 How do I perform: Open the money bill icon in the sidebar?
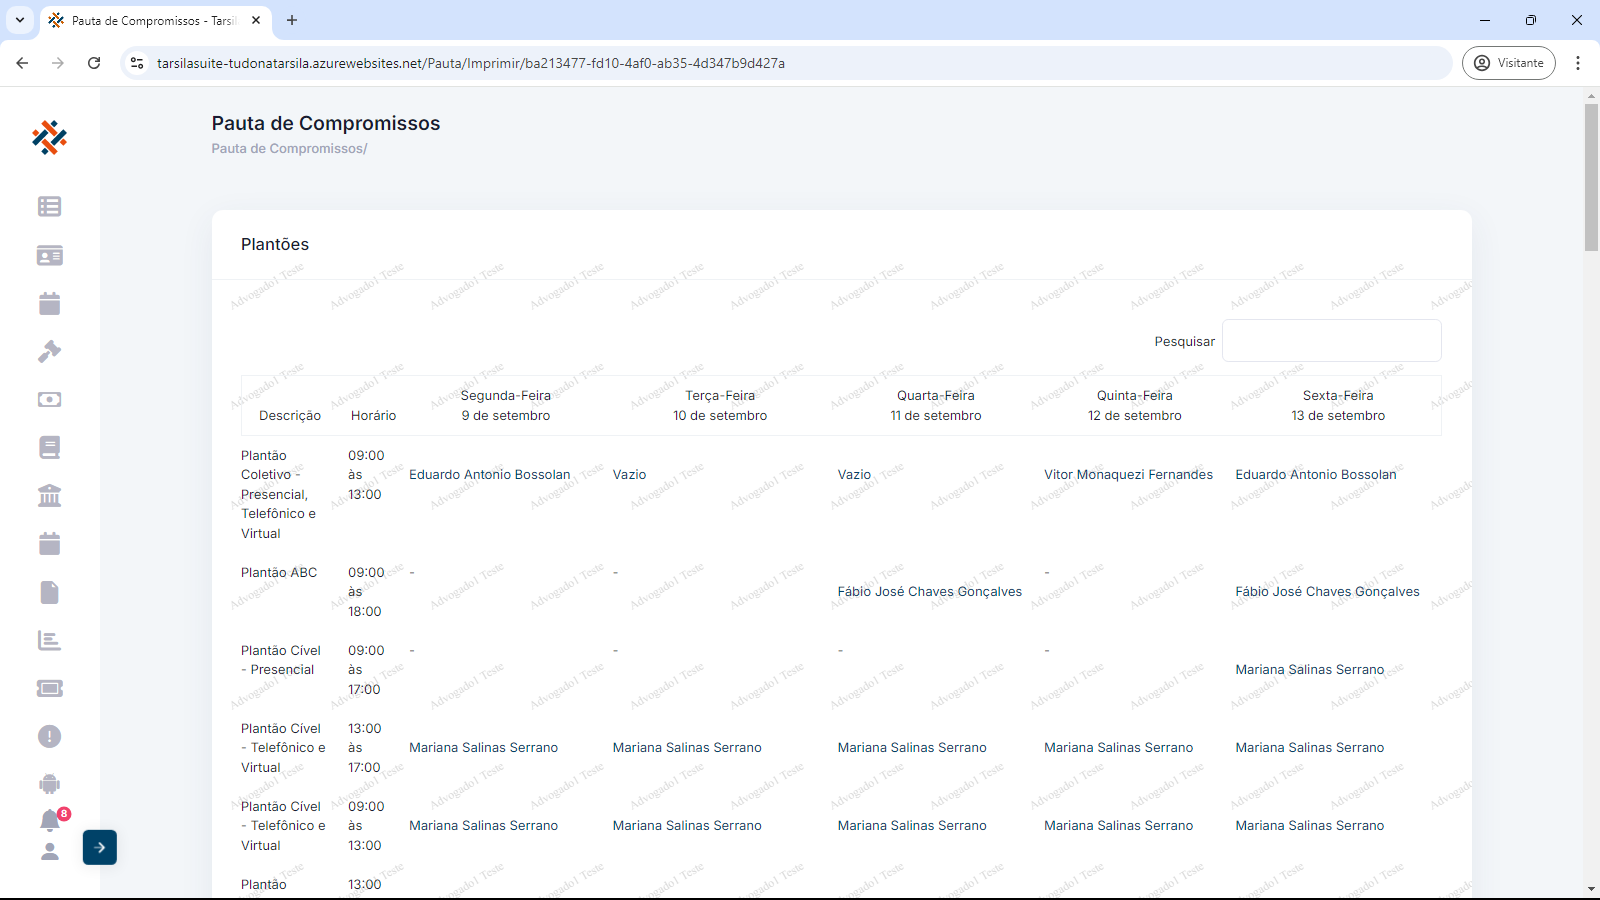(49, 400)
